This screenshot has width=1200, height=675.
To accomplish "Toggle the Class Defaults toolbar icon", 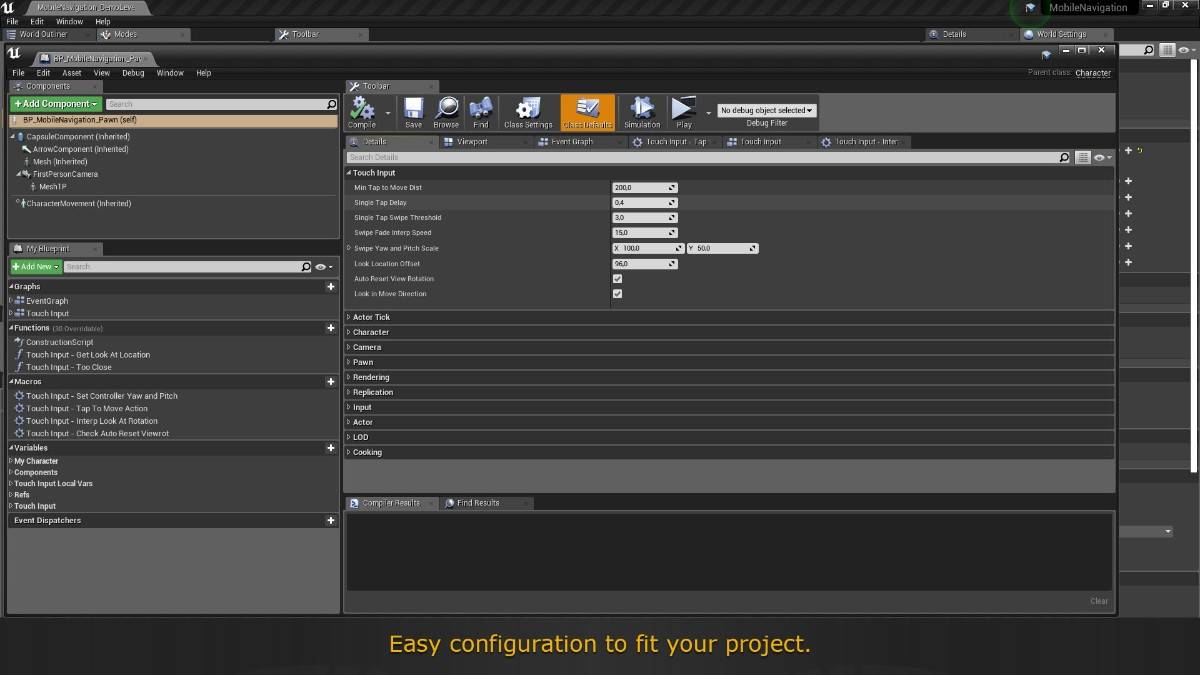I will click(588, 112).
